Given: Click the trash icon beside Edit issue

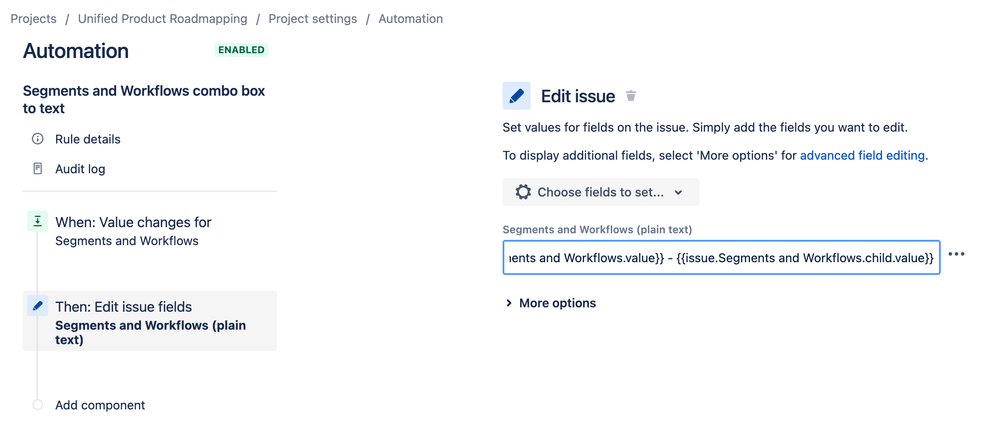Looking at the screenshot, I should (631, 96).
